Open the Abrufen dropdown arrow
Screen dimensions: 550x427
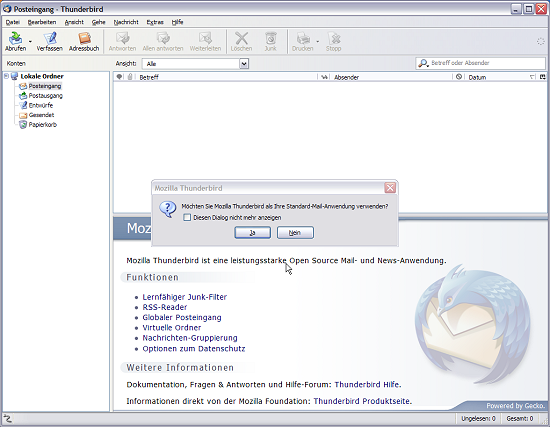[30, 41]
